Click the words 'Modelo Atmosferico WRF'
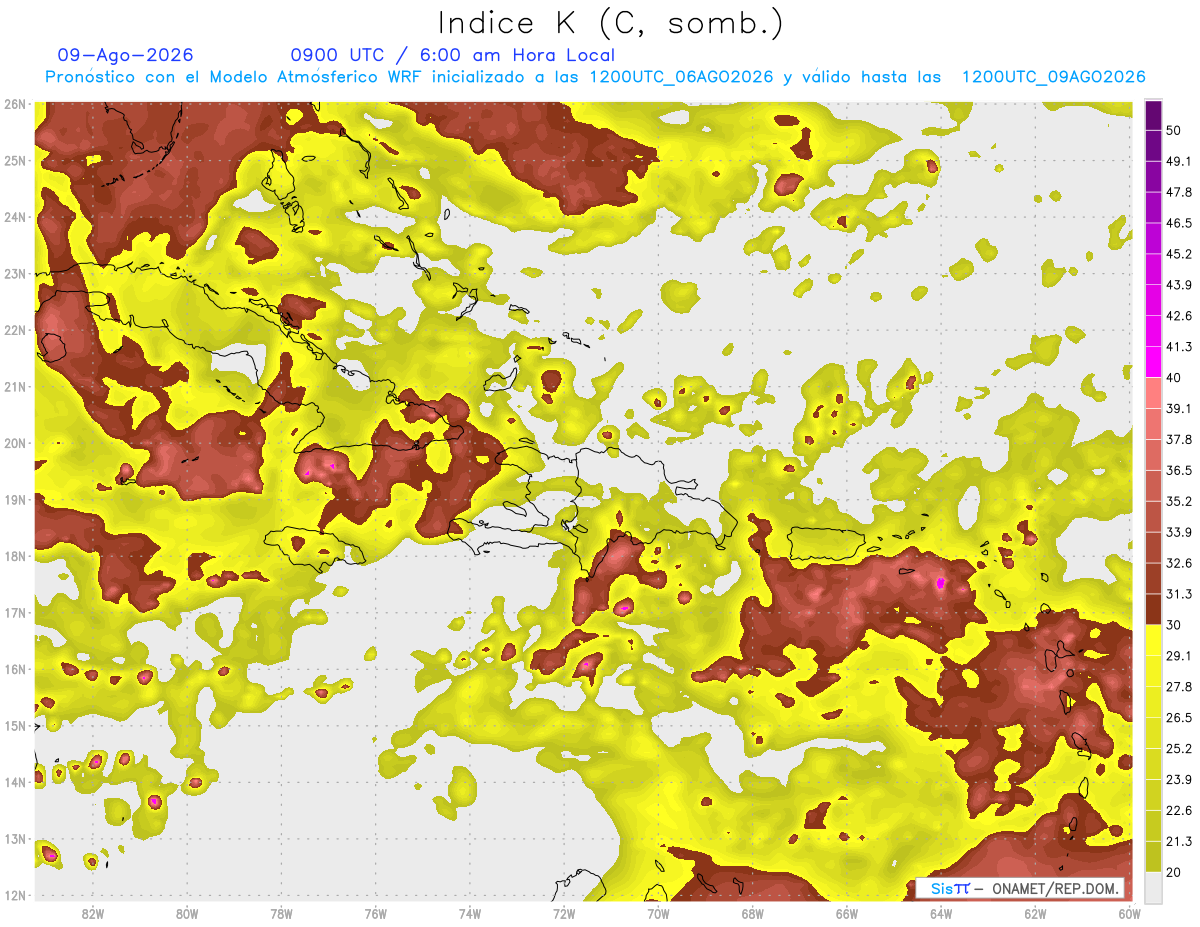1200x927 pixels. pos(318,77)
